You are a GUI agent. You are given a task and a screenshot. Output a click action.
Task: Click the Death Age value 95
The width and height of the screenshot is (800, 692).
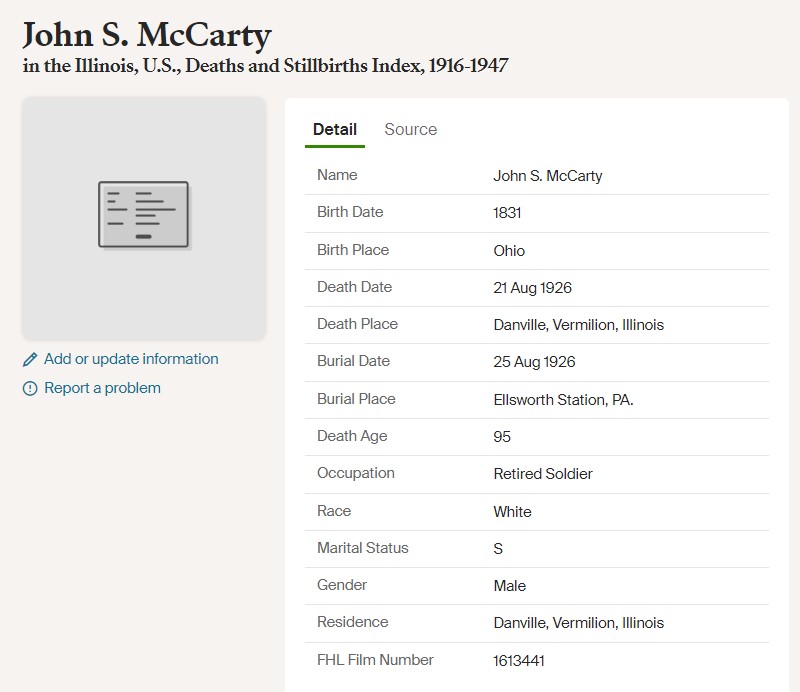[502, 437]
